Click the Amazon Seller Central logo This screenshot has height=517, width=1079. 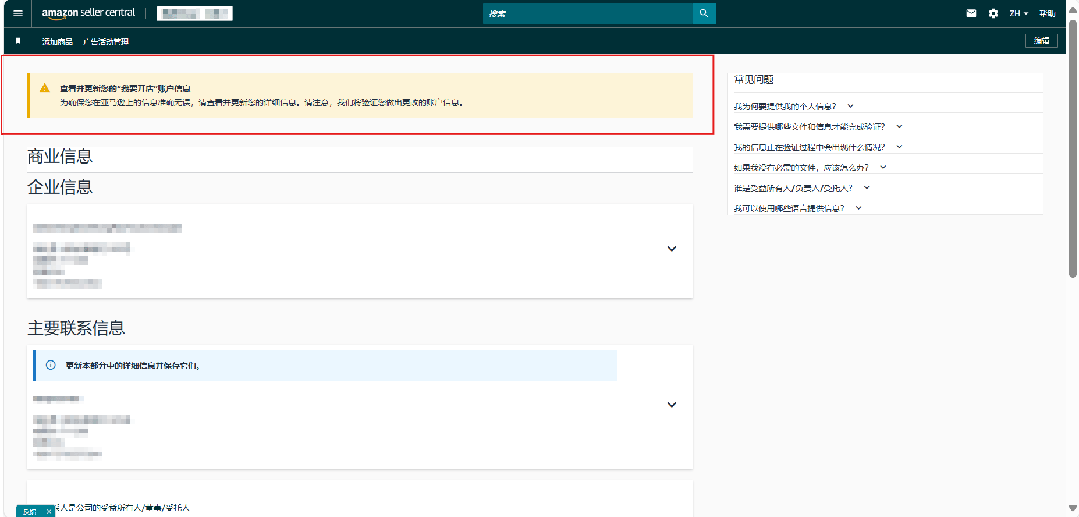click(88, 14)
